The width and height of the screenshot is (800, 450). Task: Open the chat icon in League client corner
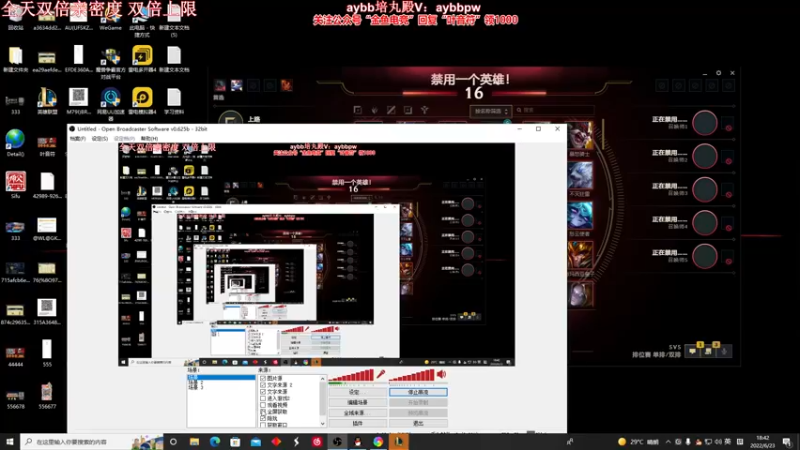692,352
